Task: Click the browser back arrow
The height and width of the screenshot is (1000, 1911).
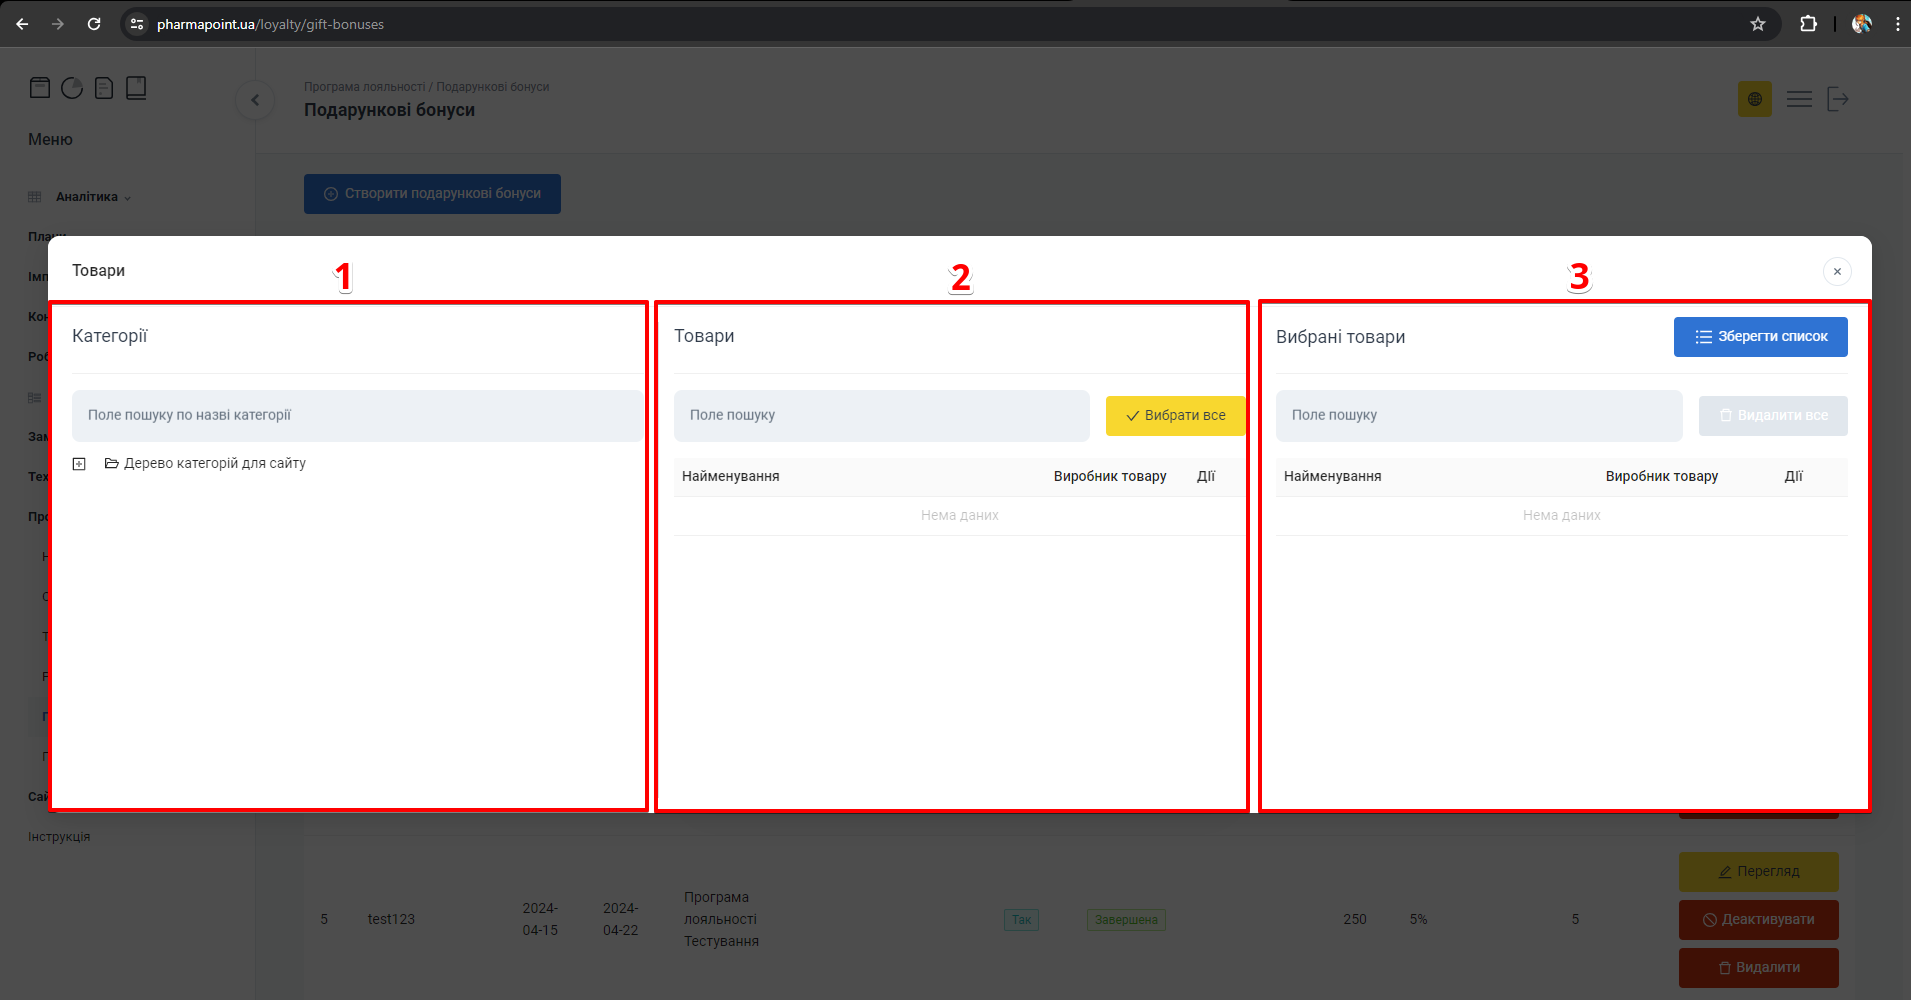Action: coord(22,24)
